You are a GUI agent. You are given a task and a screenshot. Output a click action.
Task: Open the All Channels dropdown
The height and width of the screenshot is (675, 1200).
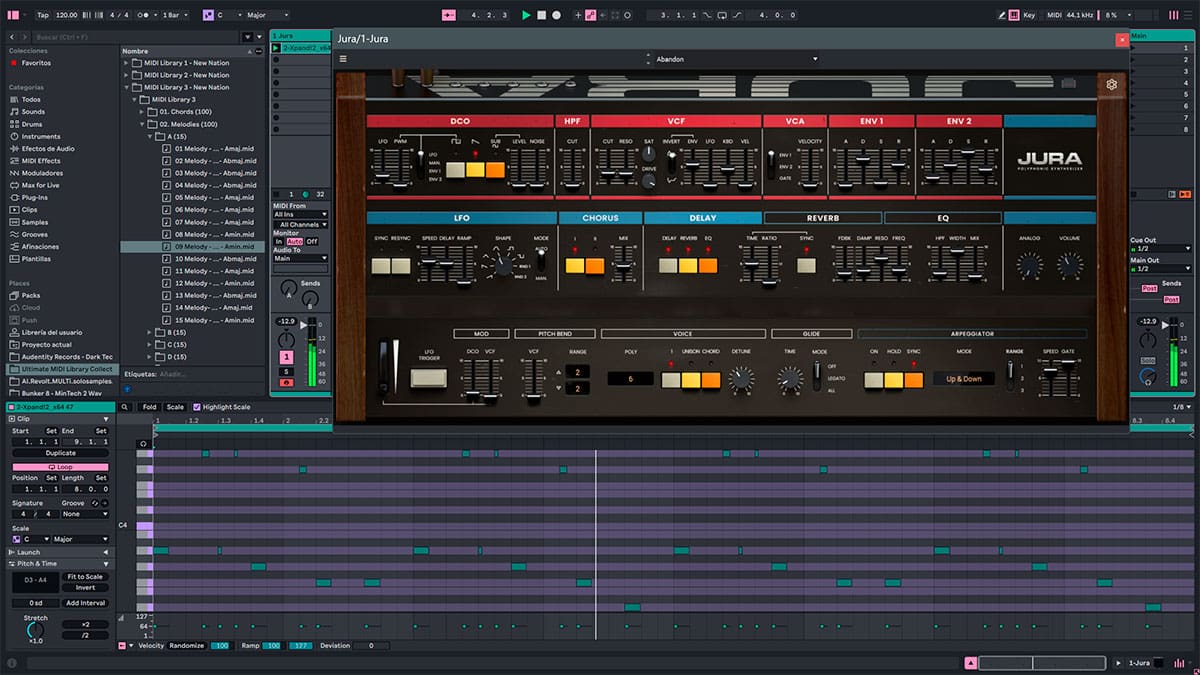pos(300,224)
